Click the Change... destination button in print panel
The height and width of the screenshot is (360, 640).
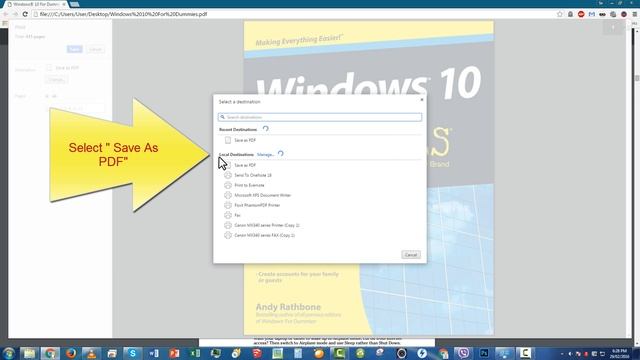(56, 80)
